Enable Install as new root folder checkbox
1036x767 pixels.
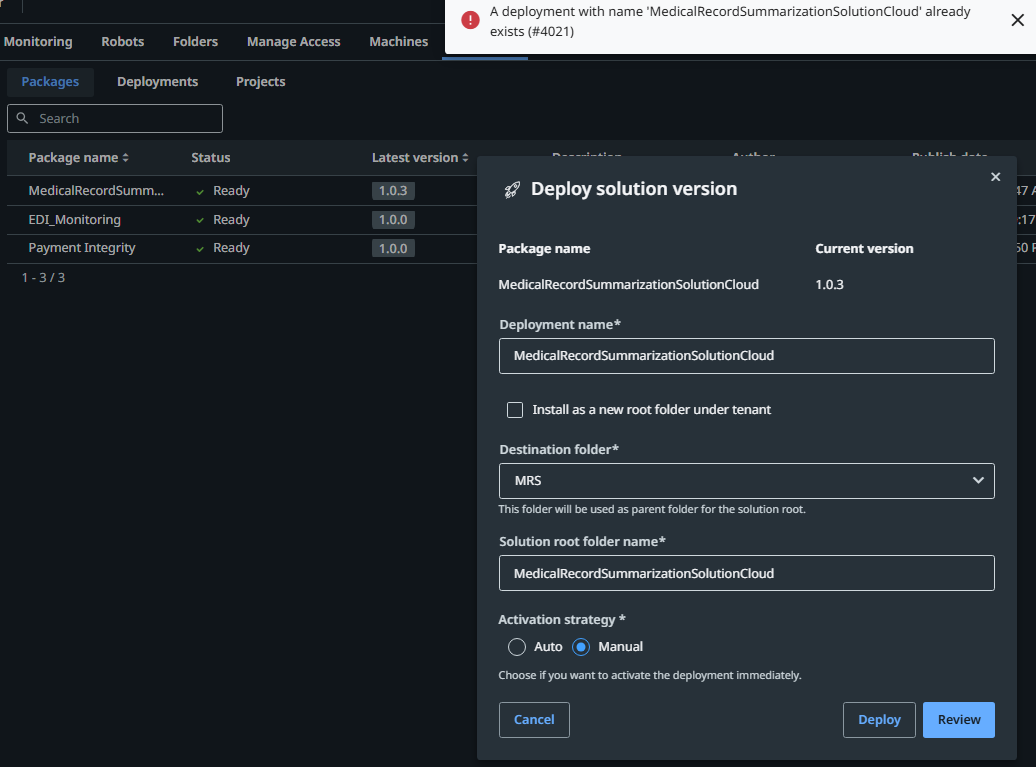pyautogui.click(x=515, y=410)
